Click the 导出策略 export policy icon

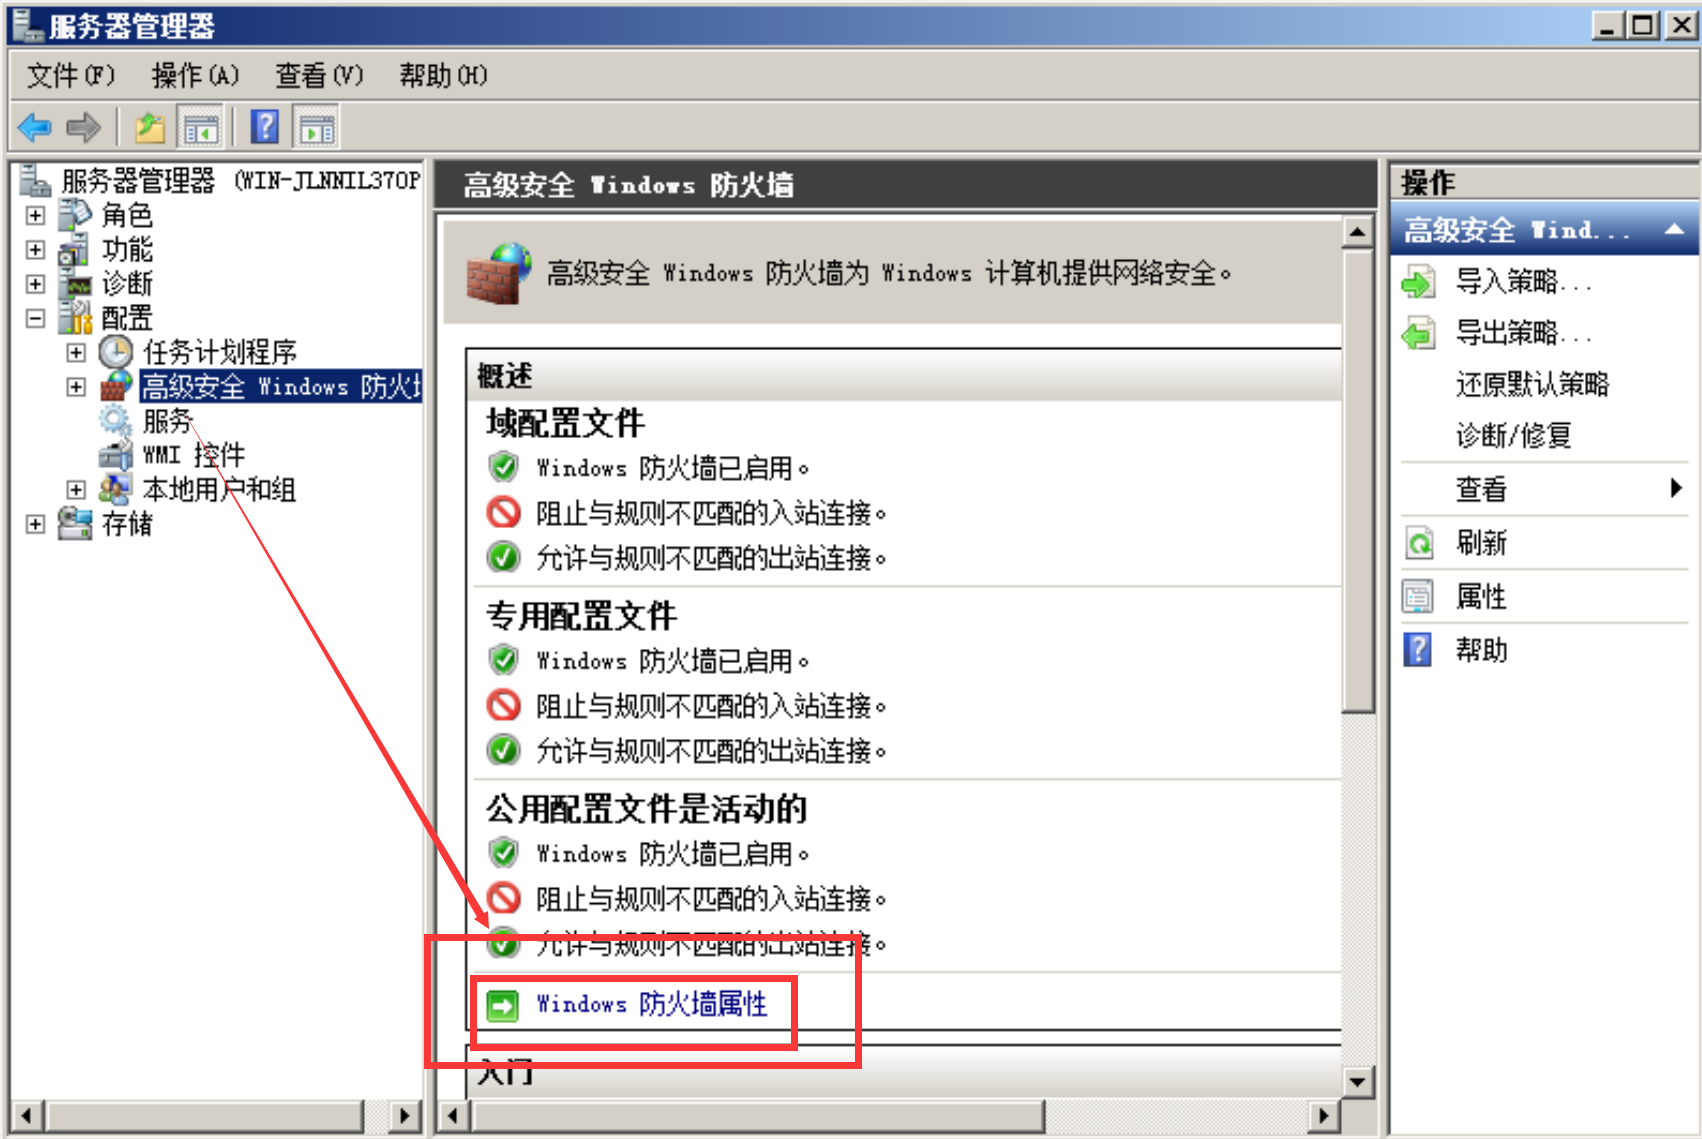click(1418, 333)
